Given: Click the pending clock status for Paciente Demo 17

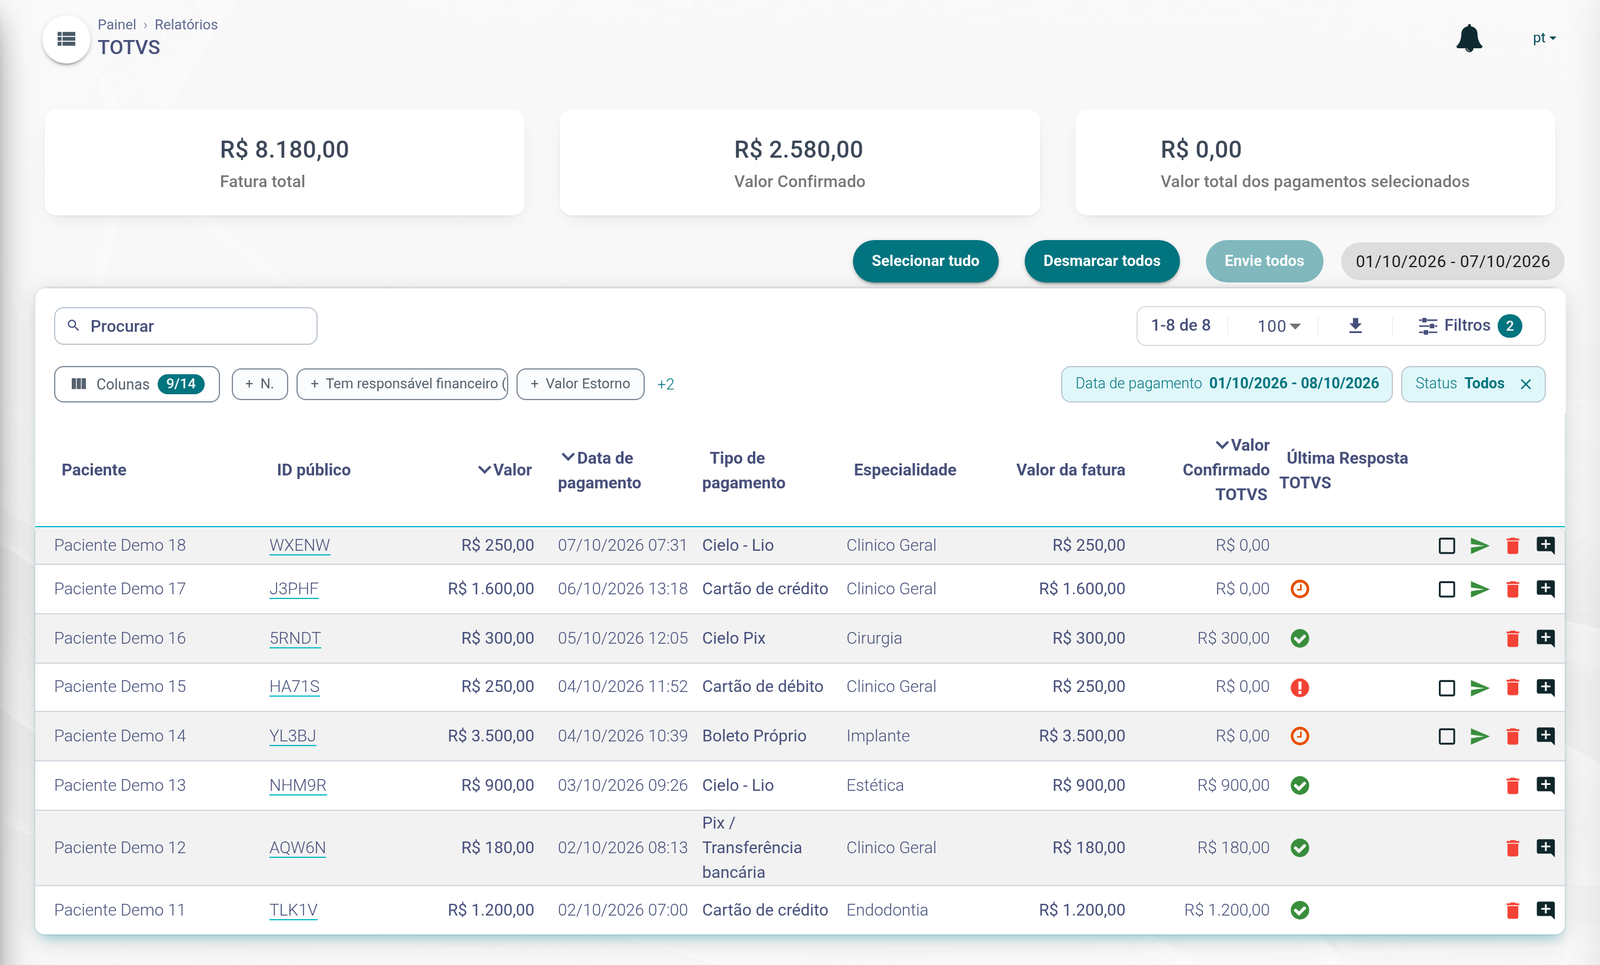Looking at the screenshot, I should tap(1300, 589).
